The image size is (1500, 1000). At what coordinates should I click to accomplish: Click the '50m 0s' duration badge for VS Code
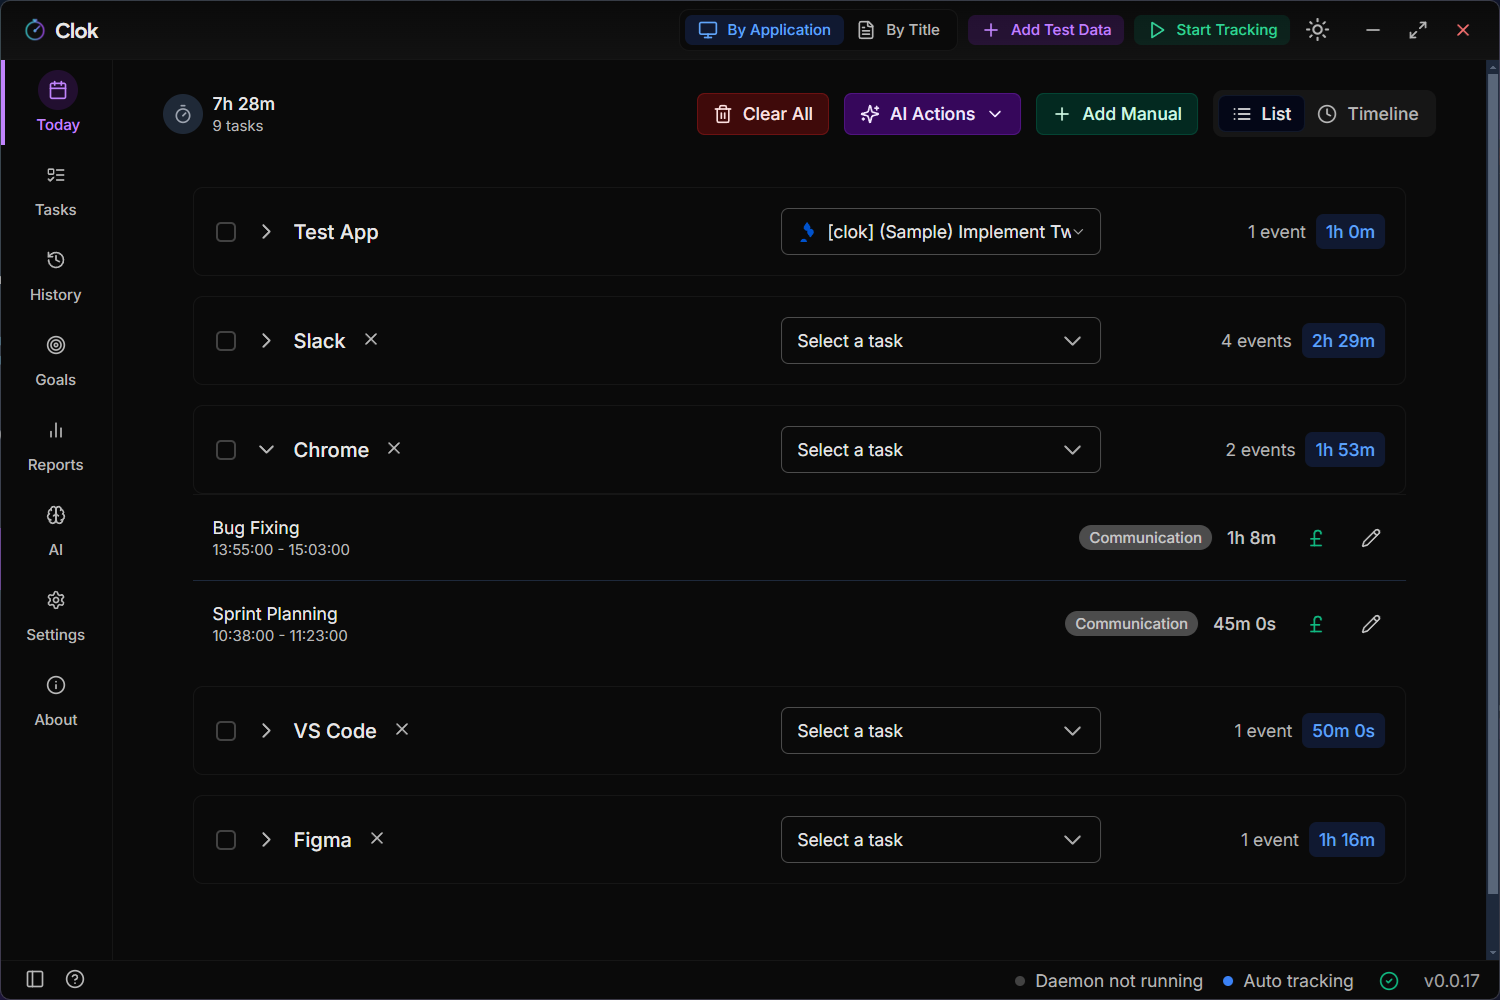(1343, 731)
